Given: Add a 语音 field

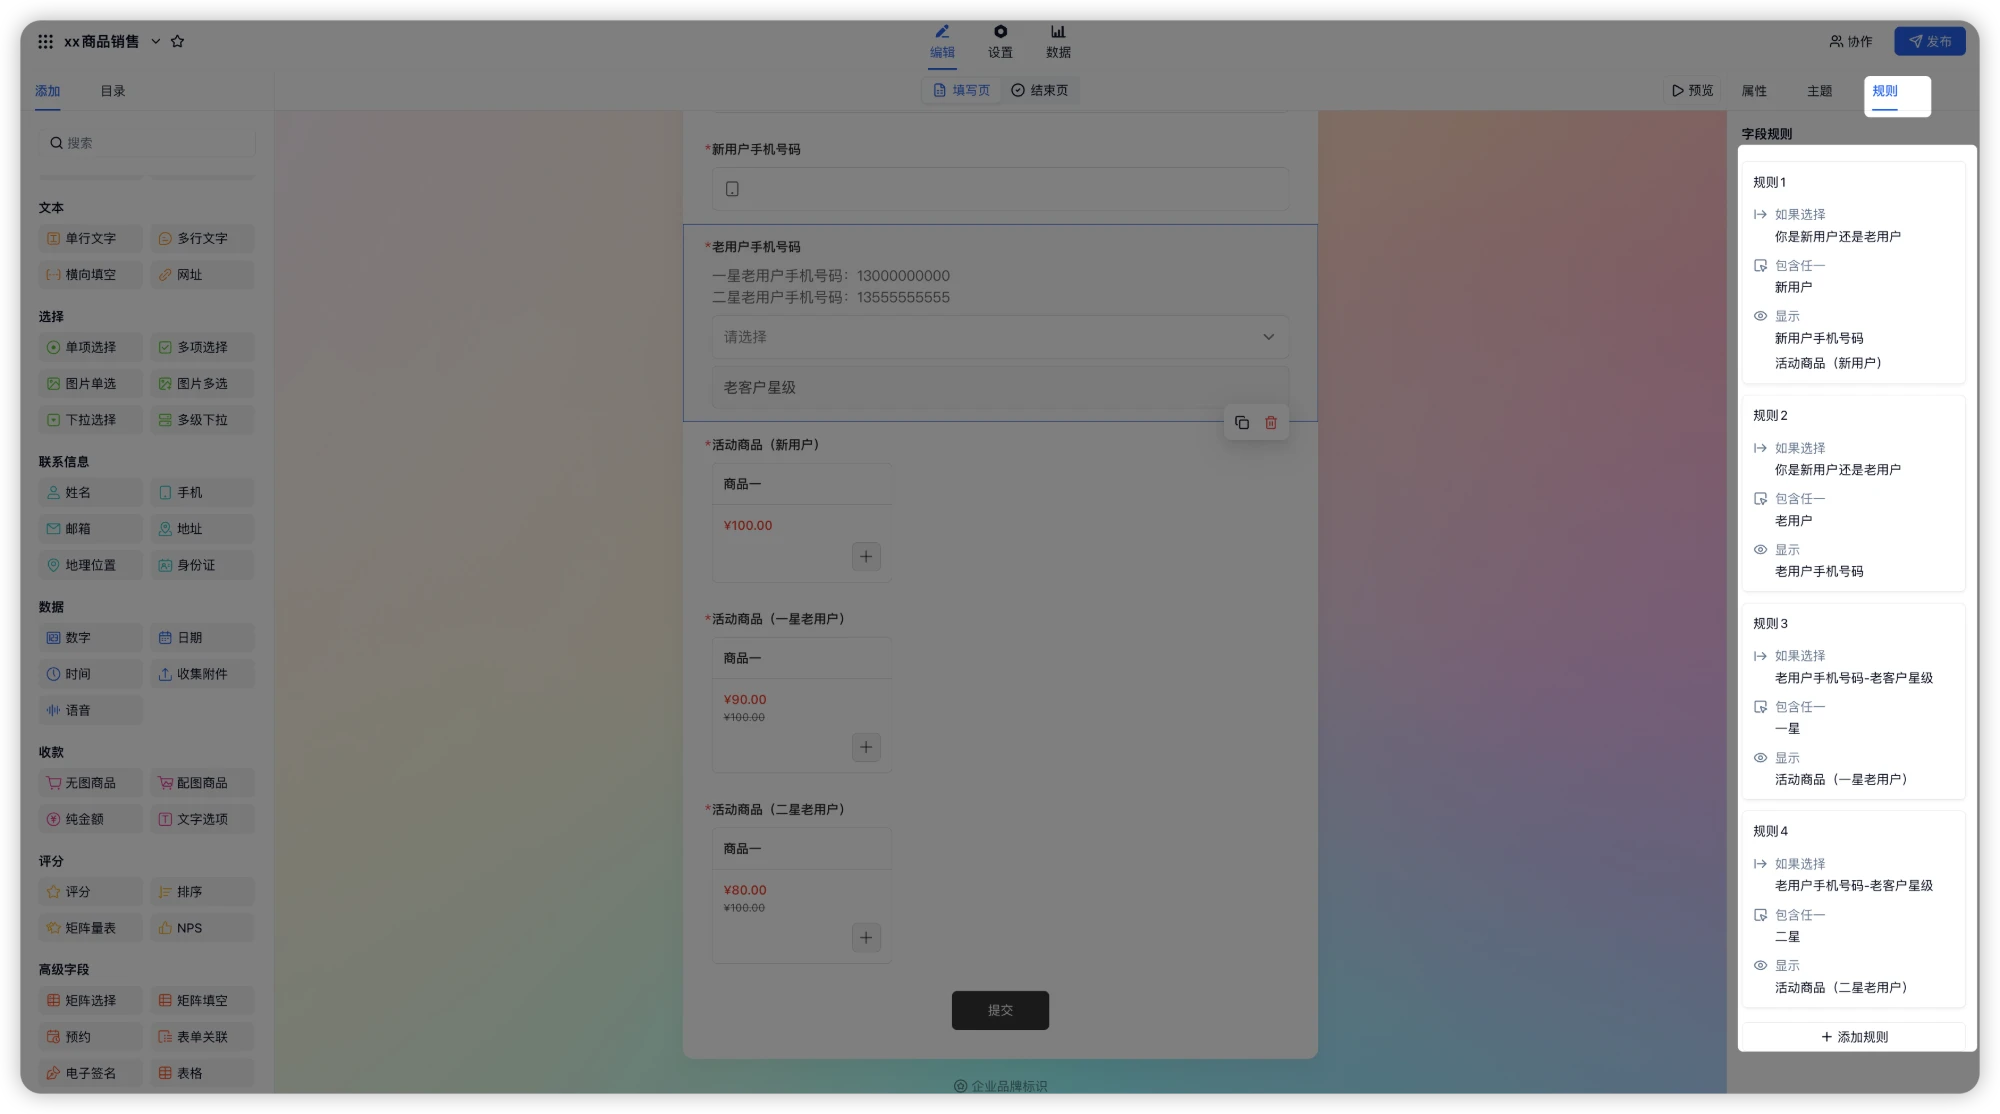Looking at the screenshot, I should click(x=91, y=710).
